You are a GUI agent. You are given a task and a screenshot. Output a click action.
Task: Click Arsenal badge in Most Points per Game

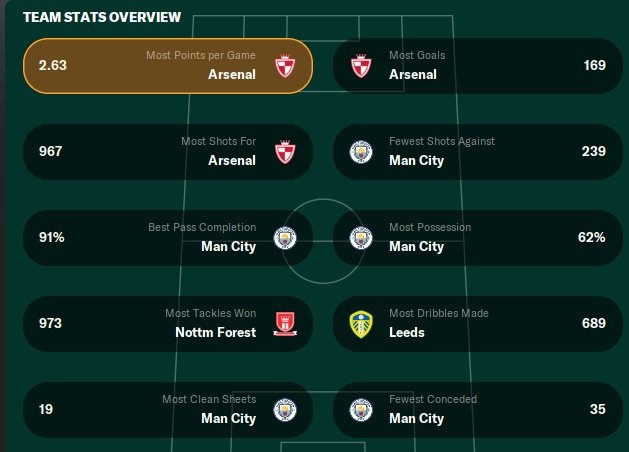pyautogui.click(x=285, y=66)
